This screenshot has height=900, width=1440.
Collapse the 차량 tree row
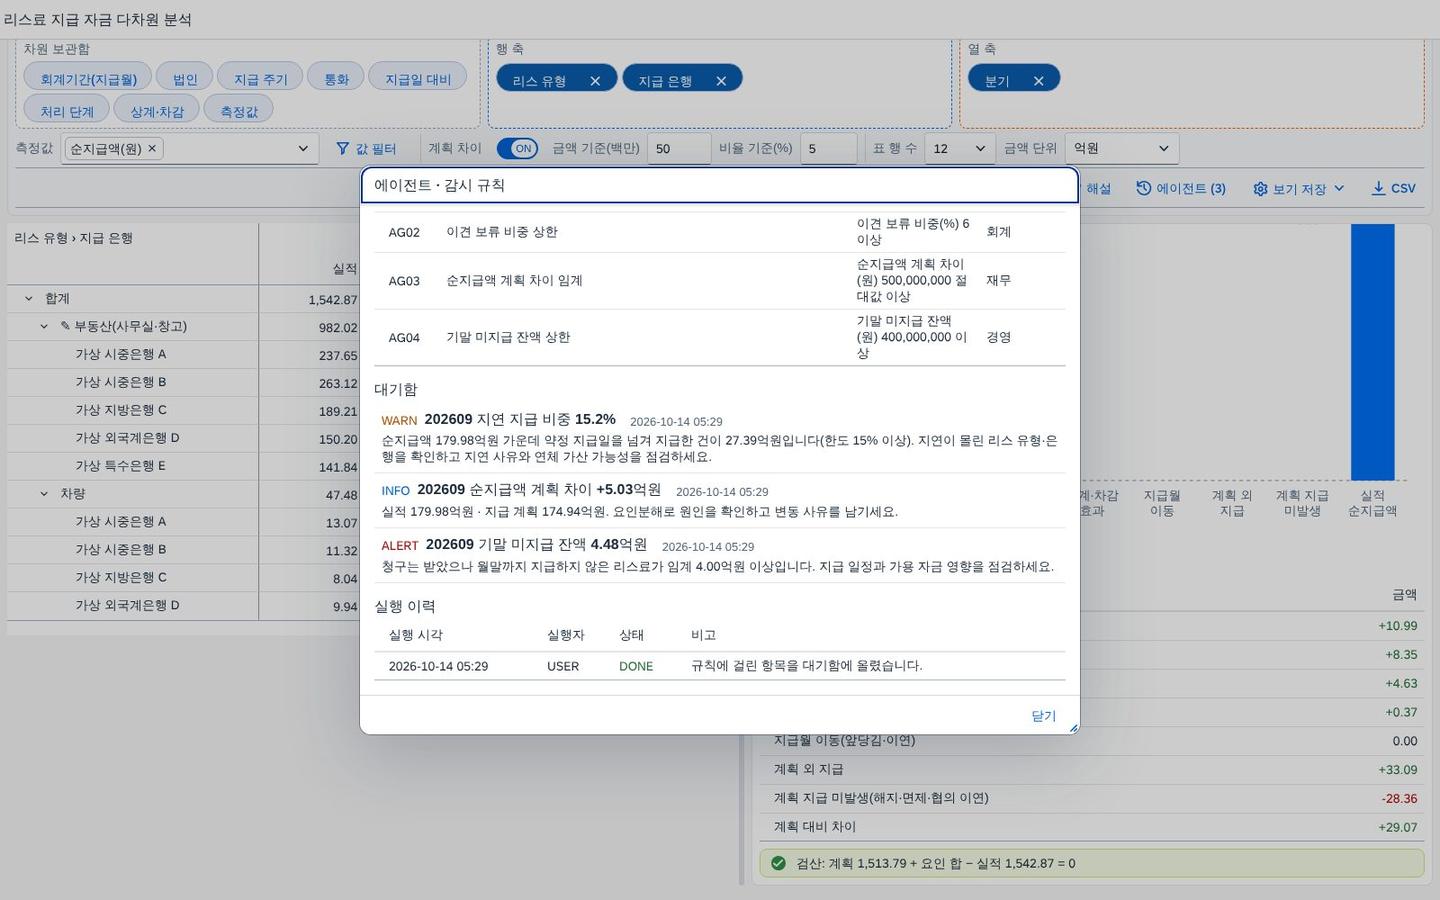pos(44,493)
